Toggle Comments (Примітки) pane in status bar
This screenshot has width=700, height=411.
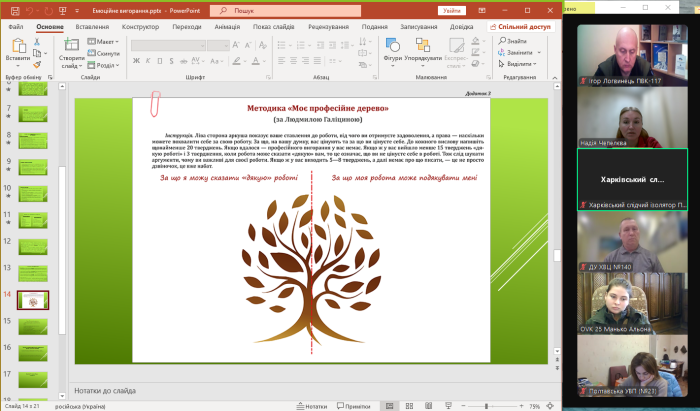[354, 406]
